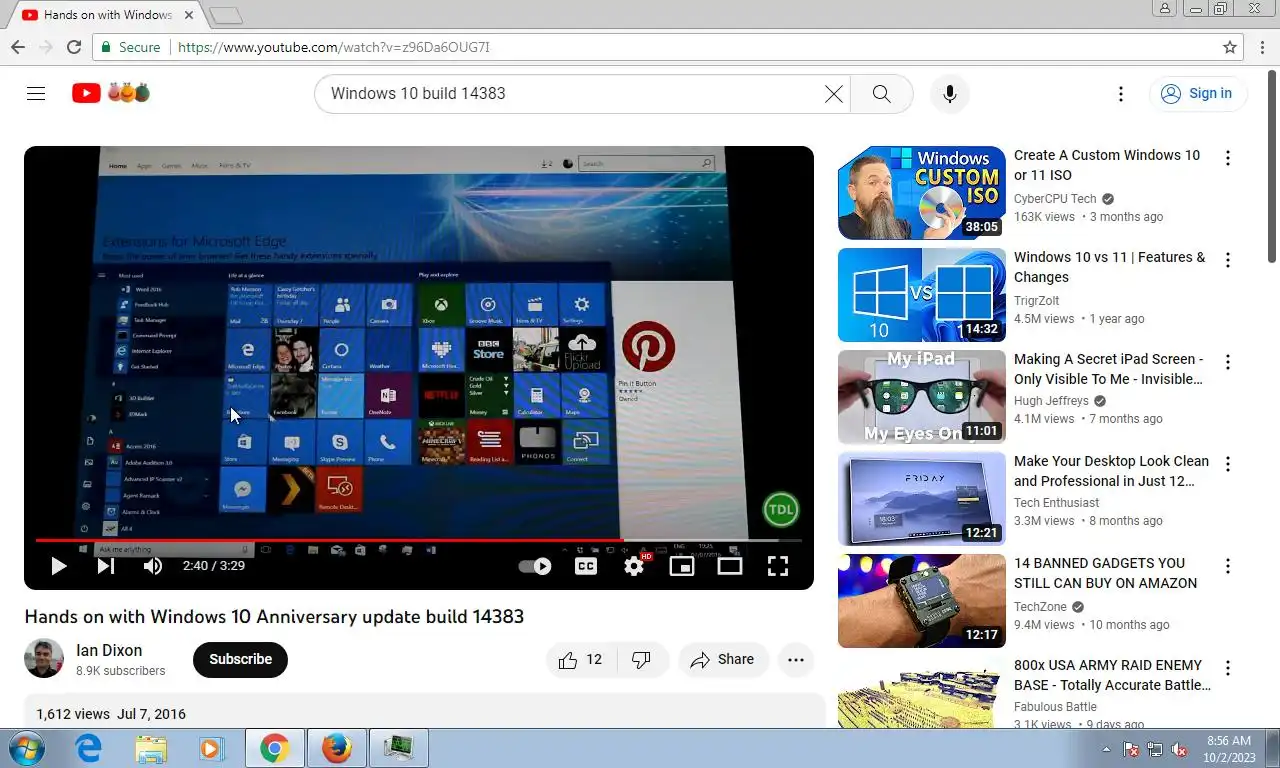Open options menu for Make Your Desktop video
This screenshot has width=1280, height=768.
point(1228,464)
